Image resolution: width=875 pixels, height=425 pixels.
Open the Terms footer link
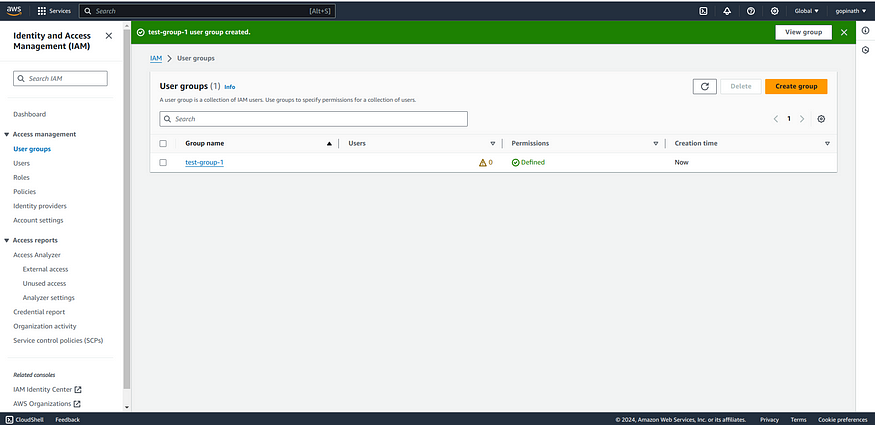tap(798, 419)
